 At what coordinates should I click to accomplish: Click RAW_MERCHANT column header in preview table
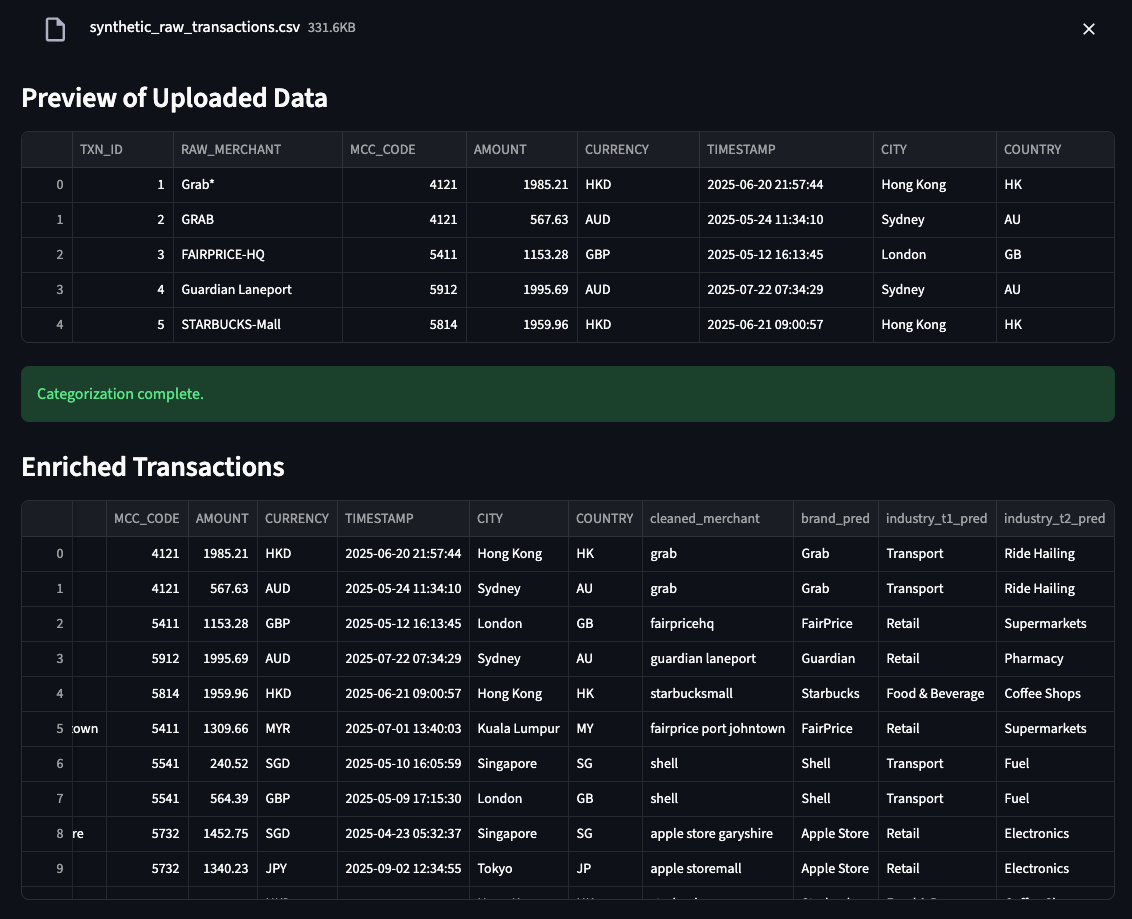click(231, 149)
